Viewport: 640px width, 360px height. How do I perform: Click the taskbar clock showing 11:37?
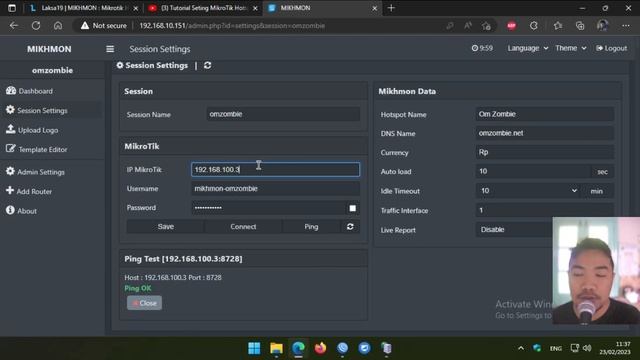(615, 348)
